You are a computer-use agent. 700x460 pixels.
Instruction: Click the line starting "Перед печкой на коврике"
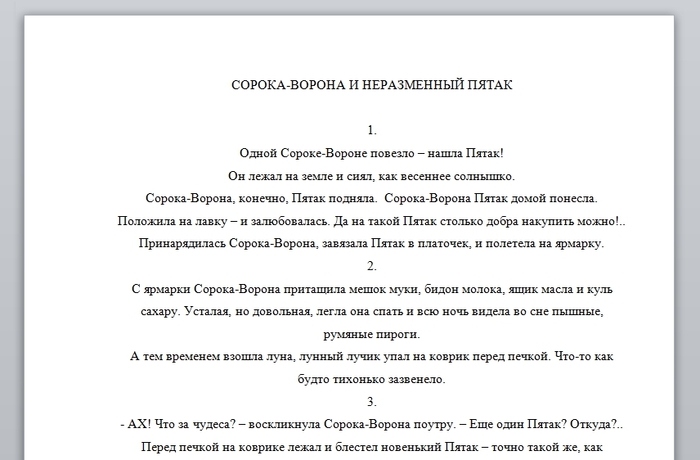coord(371,447)
